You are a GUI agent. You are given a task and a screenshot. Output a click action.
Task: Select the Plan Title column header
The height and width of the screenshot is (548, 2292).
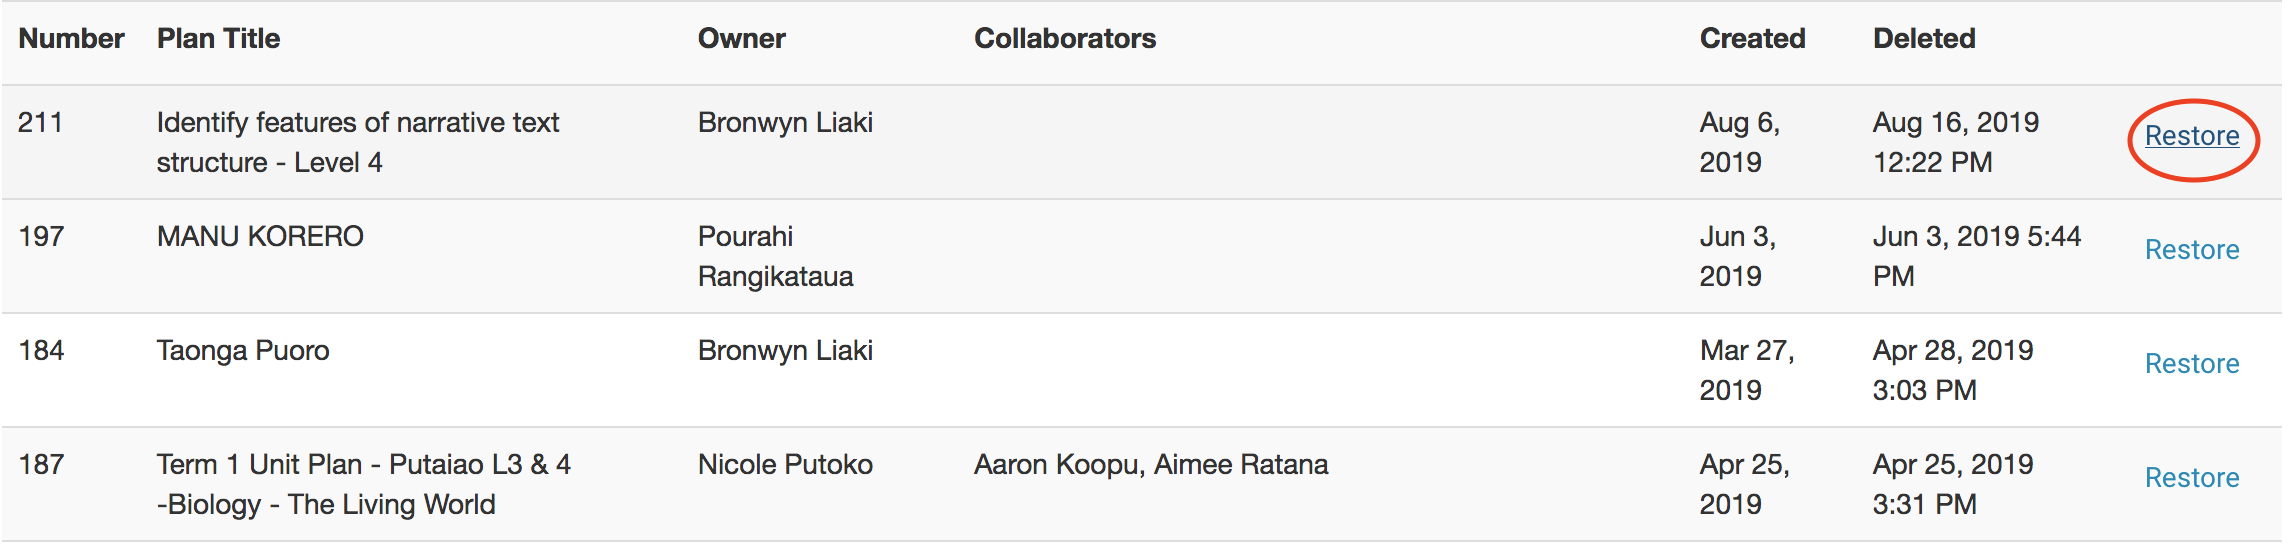coord(218,38)
